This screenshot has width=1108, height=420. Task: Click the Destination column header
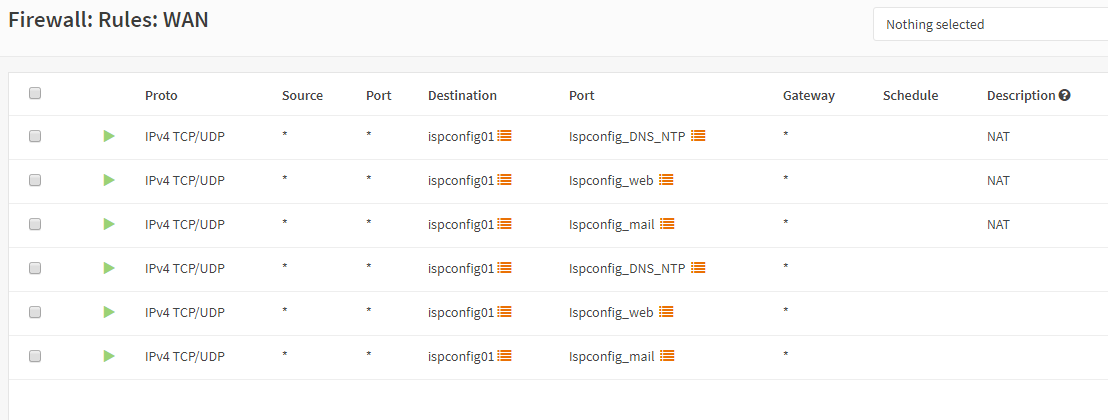462,95
